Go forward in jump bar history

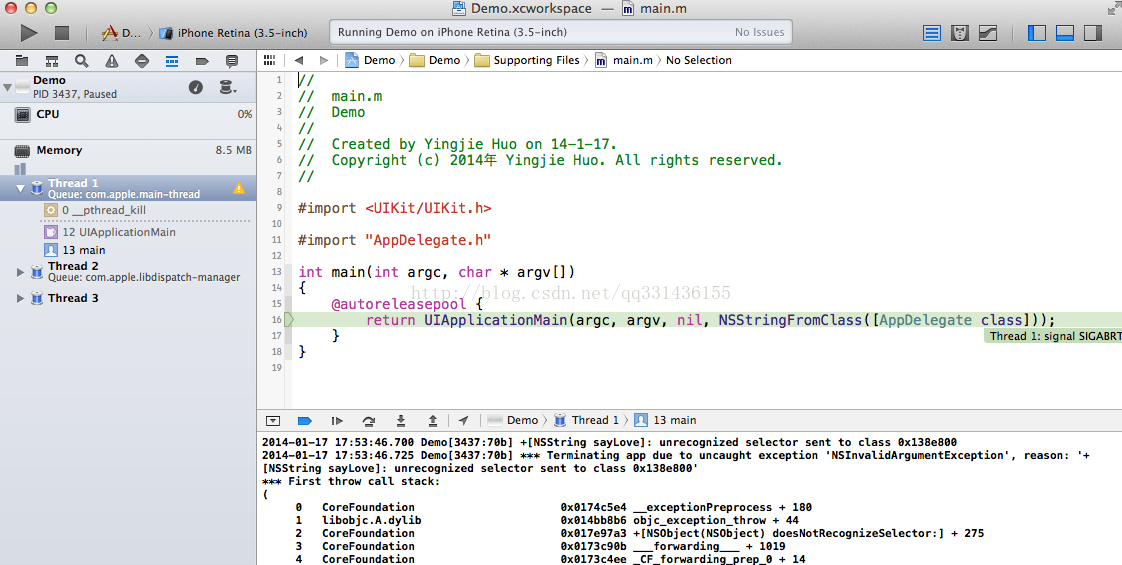coord(324,60)
